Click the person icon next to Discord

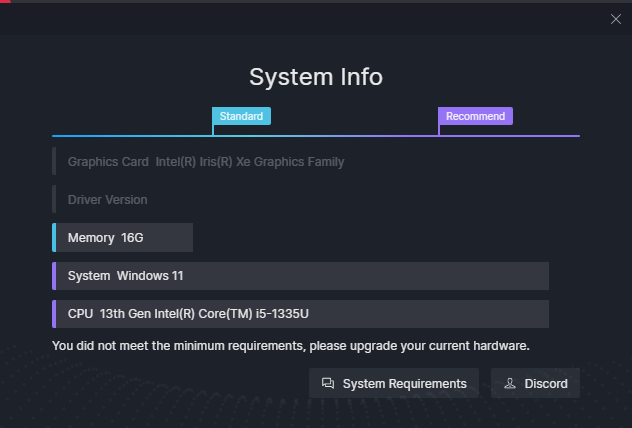click(x=510, y=383)
